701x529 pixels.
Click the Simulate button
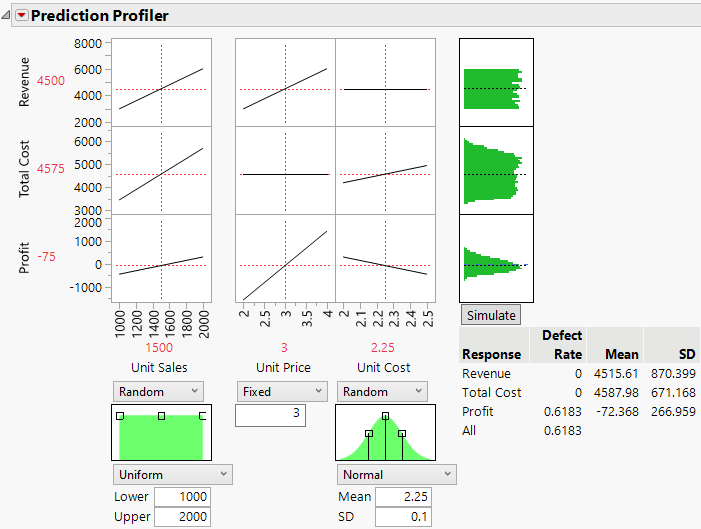tap(491, 314)
